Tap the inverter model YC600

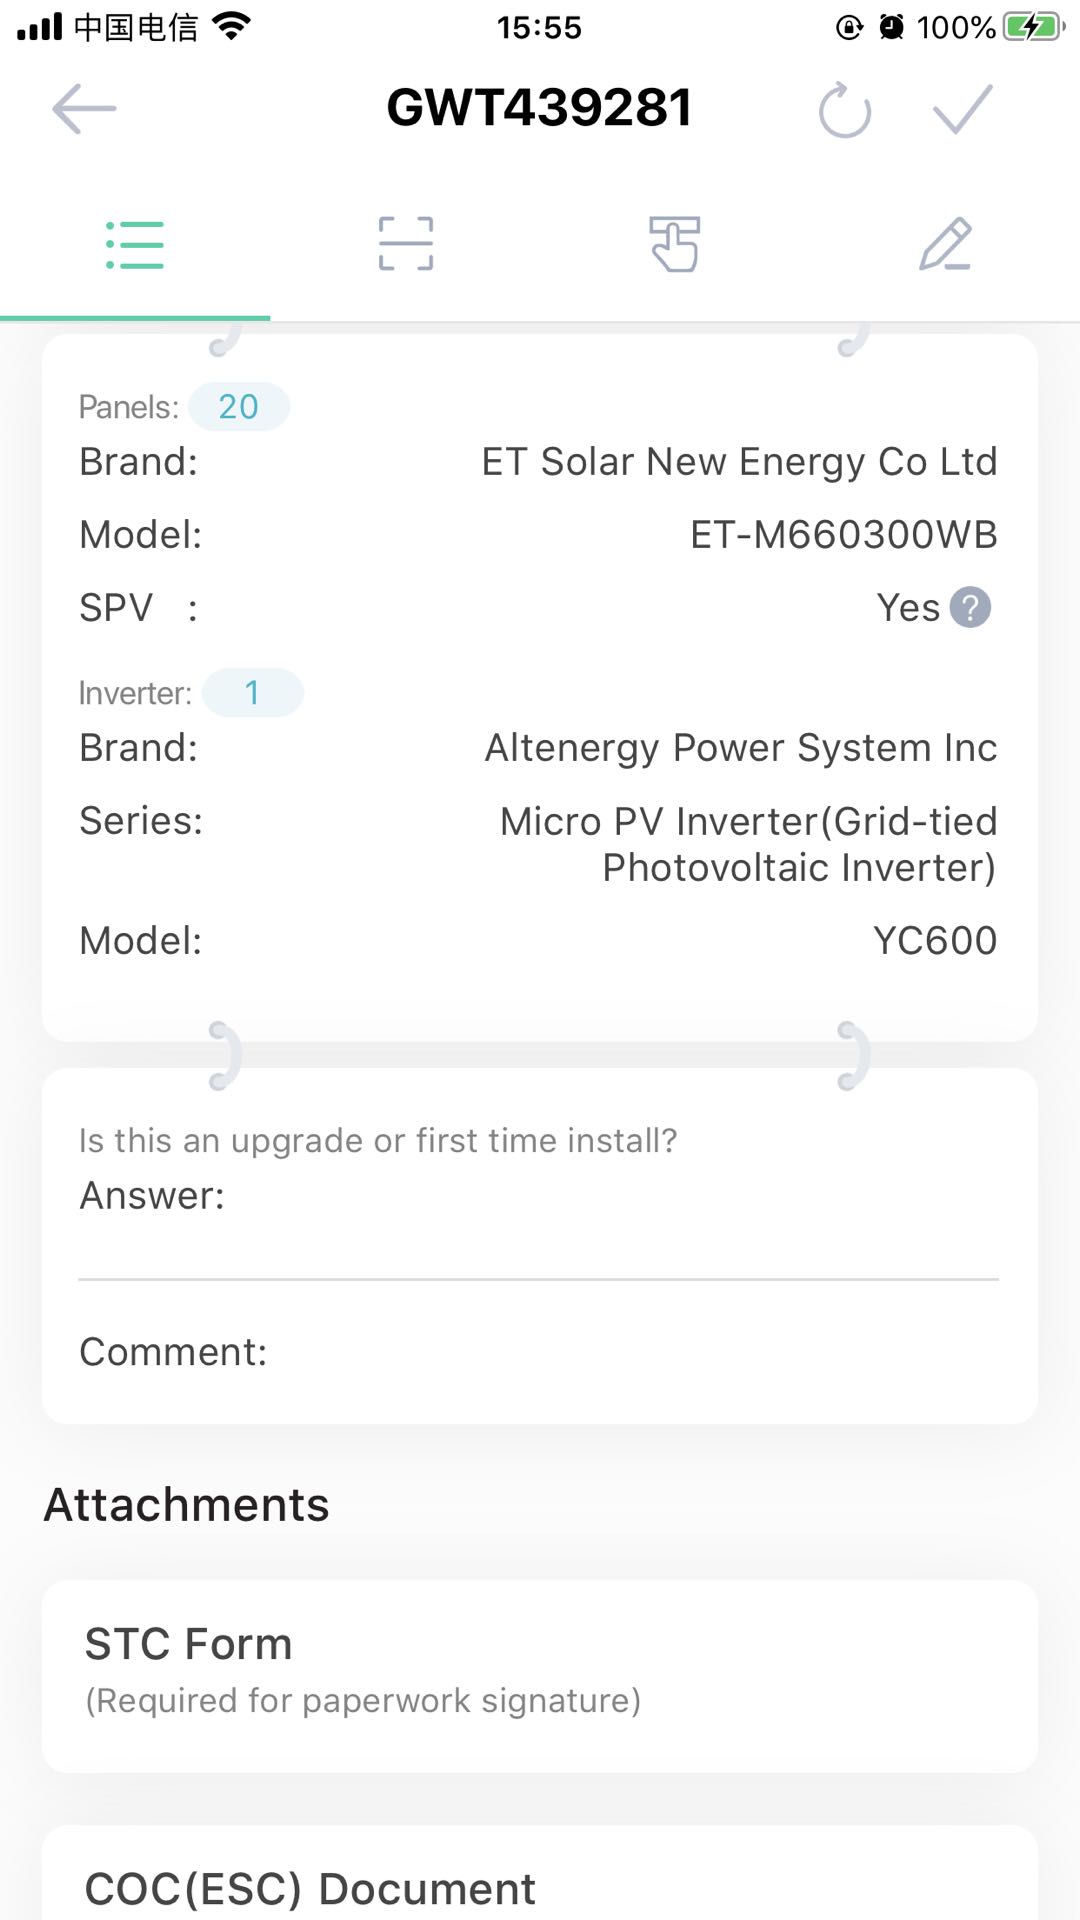point(935,941)
